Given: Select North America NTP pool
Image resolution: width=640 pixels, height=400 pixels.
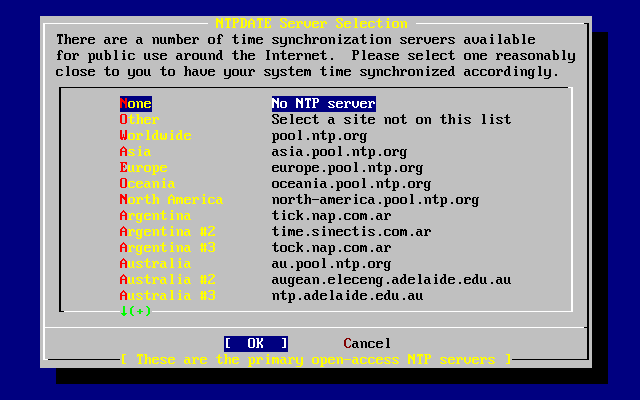Looking at the screenshot, I should (x=171, y=200).
